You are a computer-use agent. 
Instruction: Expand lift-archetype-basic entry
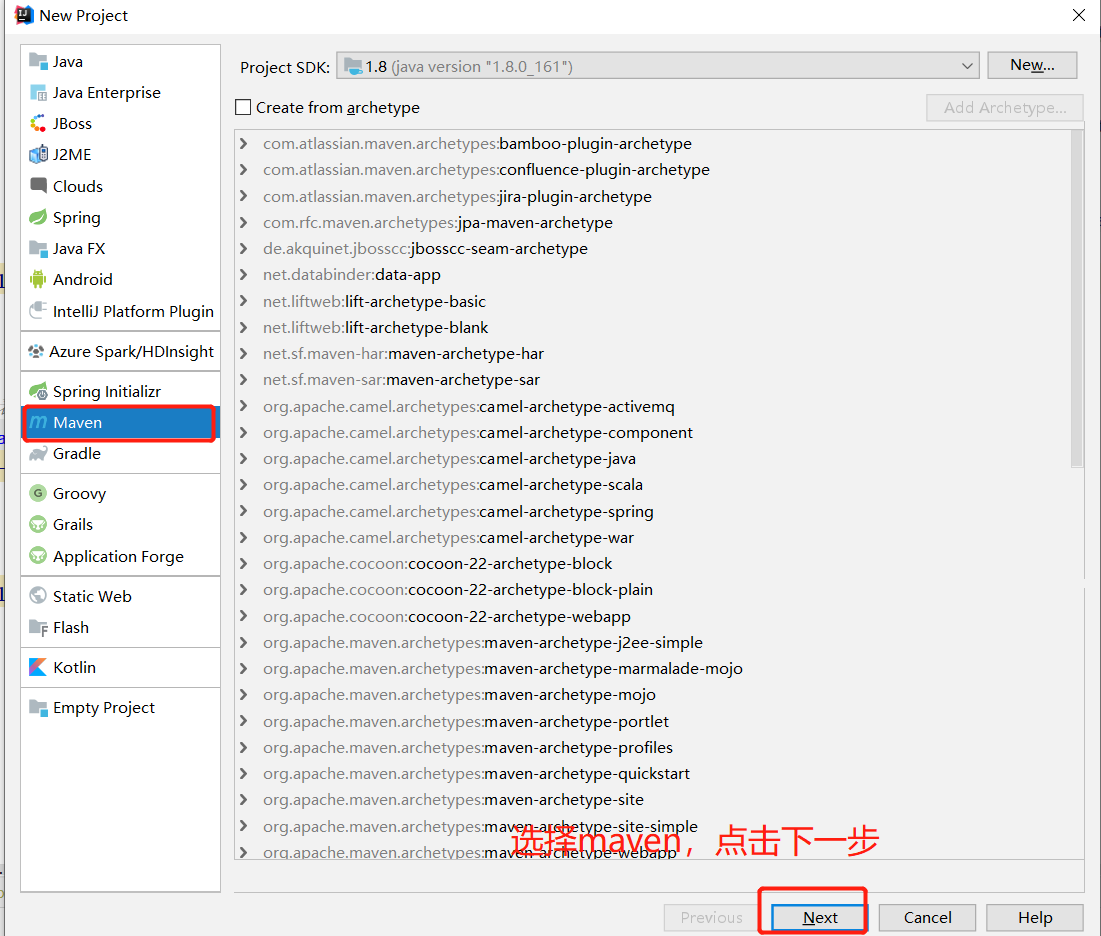coord(244,301)
